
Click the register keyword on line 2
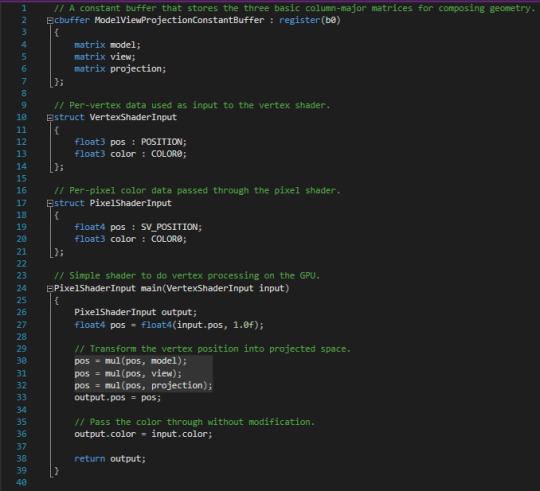(x=300, y=20)
